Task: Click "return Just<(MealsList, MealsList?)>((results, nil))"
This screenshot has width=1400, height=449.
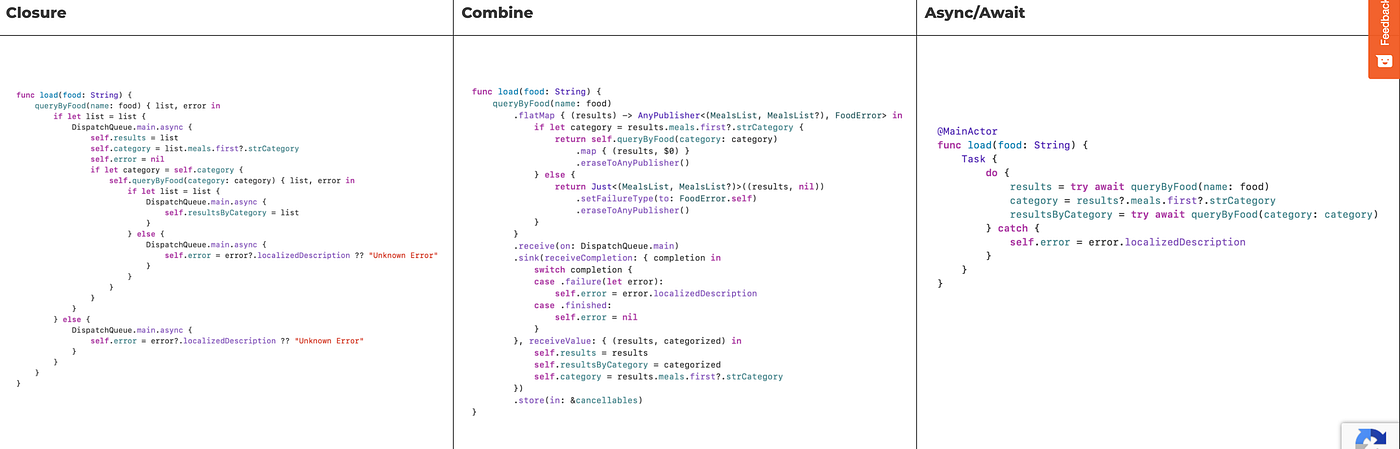Action: pos(689,186)
